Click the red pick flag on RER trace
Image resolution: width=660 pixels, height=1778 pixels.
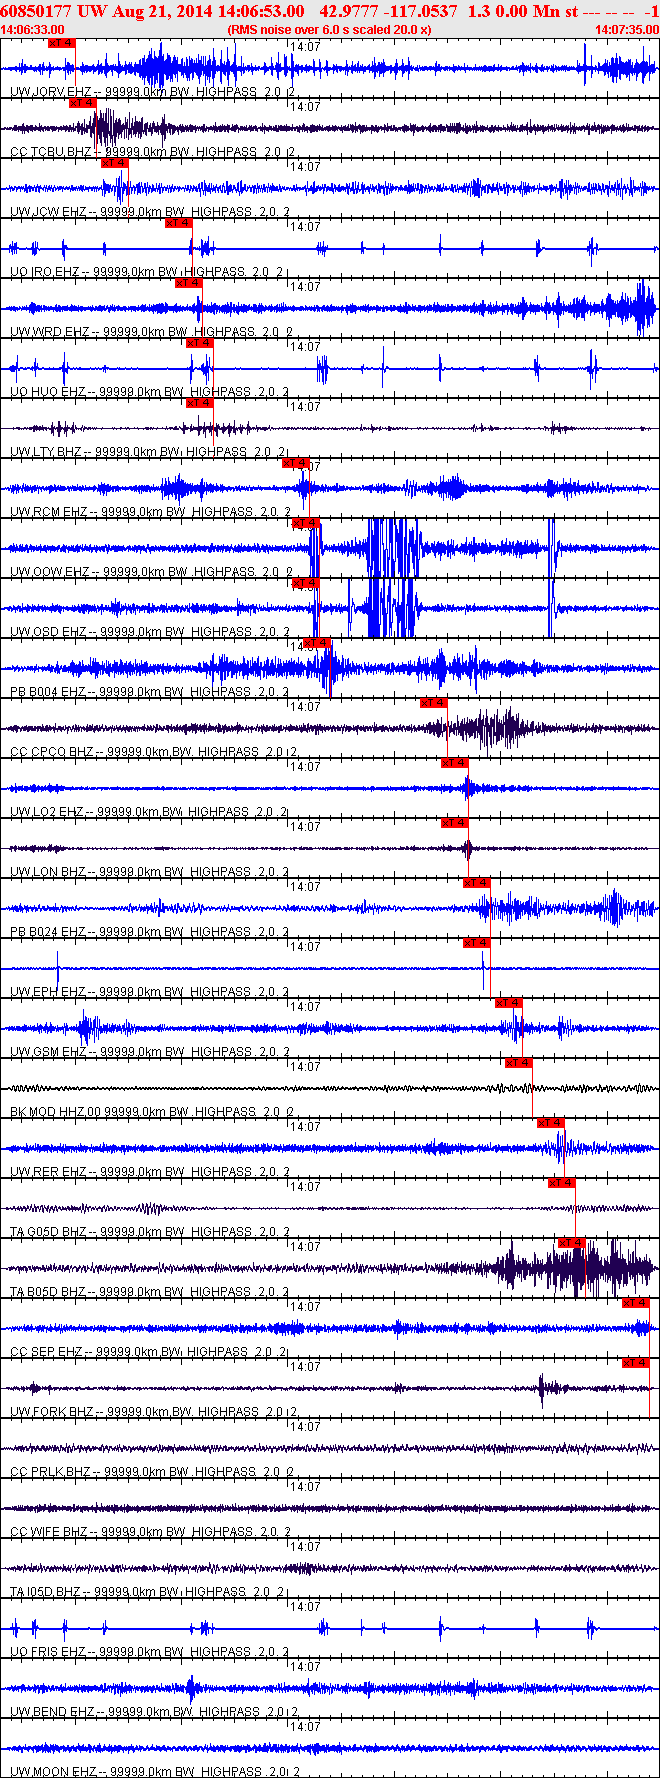552,1123
